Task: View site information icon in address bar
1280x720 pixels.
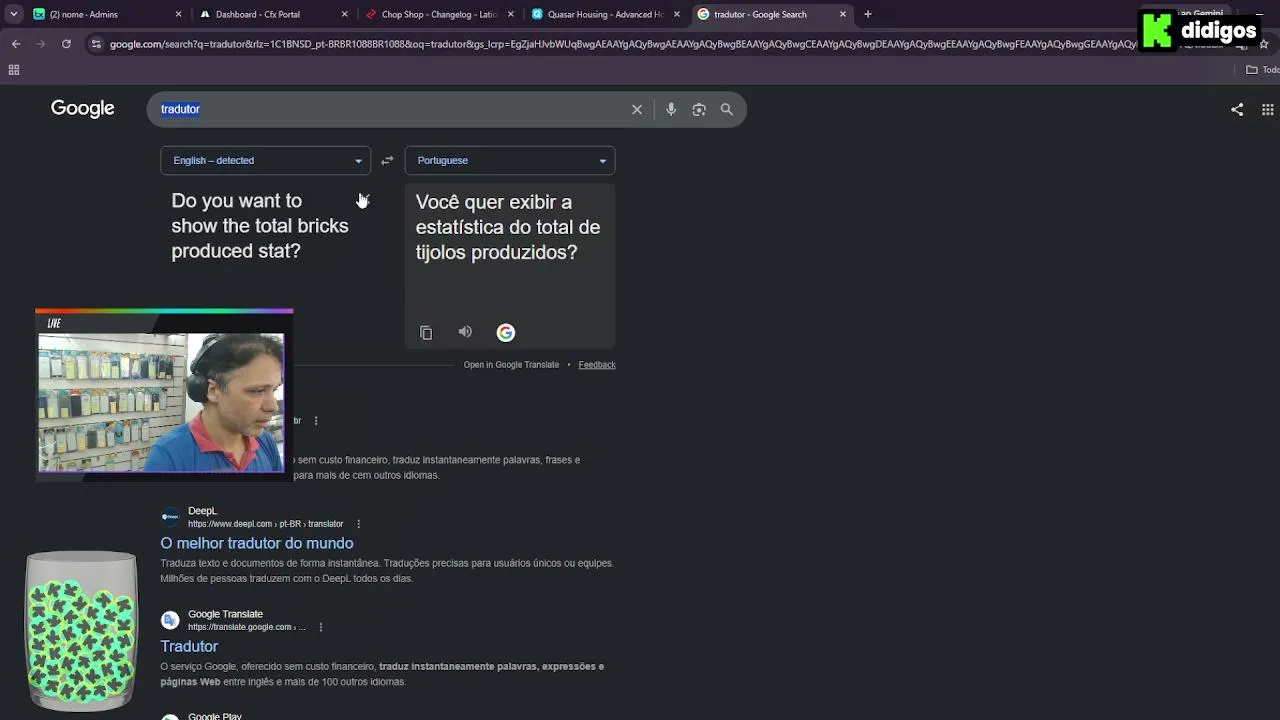Action: pos(96,44)
